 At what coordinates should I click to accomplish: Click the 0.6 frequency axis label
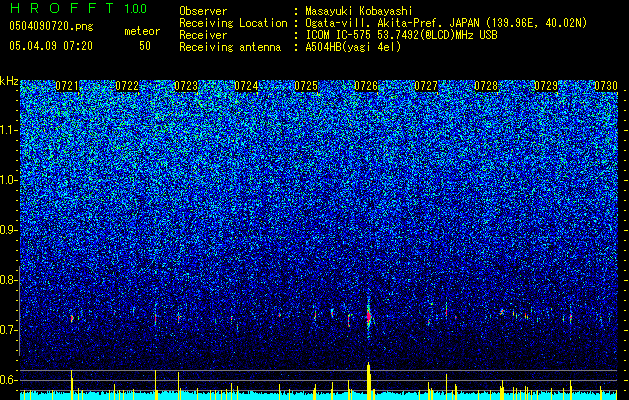[x=8, y=380]
